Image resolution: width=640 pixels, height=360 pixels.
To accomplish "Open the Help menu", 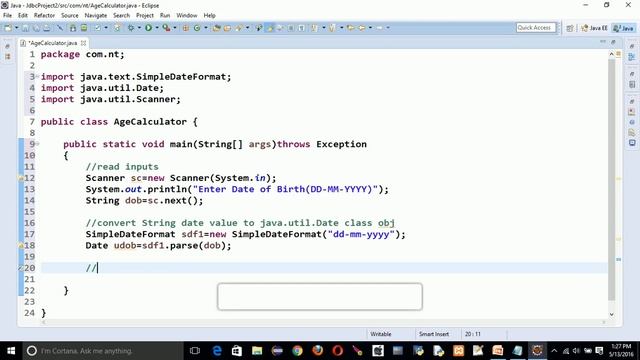I will point(209,16).
